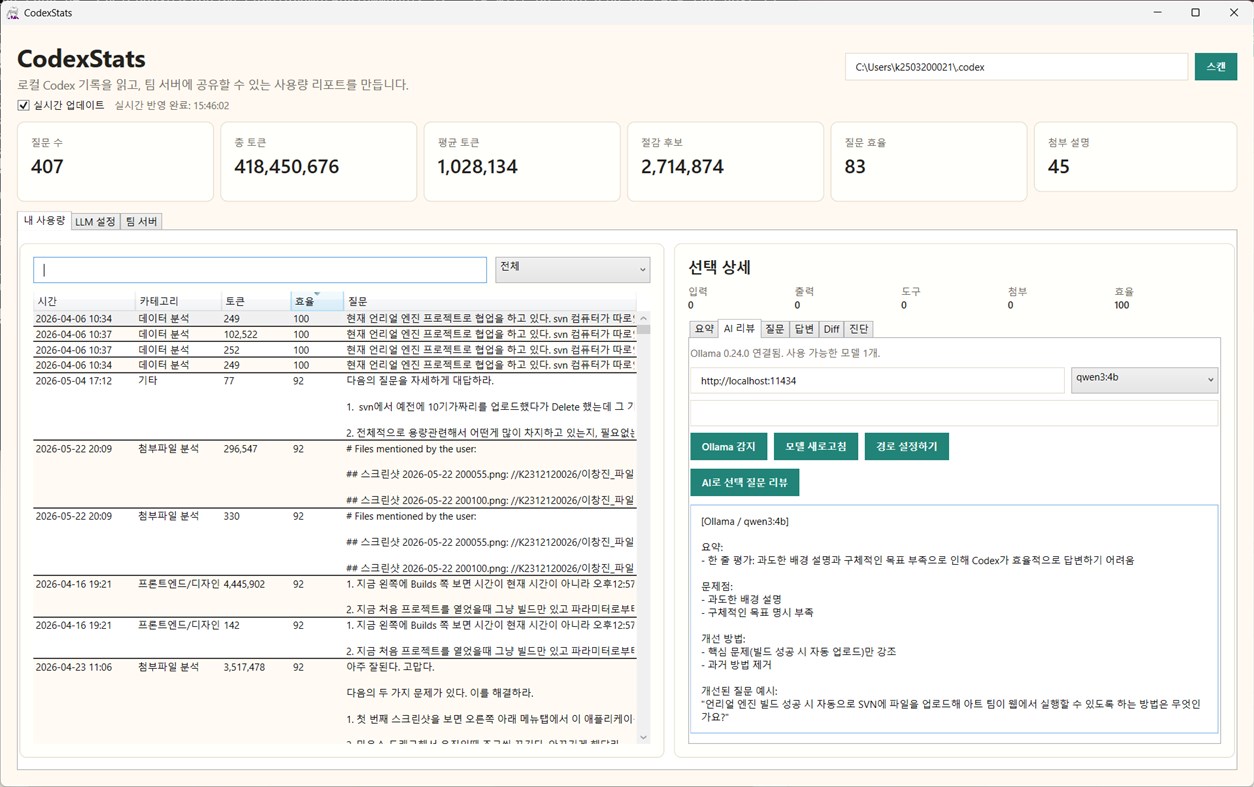Screen dimensions: 1254x787
Task: Select the row with 4,445,902 tokens
Action: pyautogui.click(x=334, y=595)
